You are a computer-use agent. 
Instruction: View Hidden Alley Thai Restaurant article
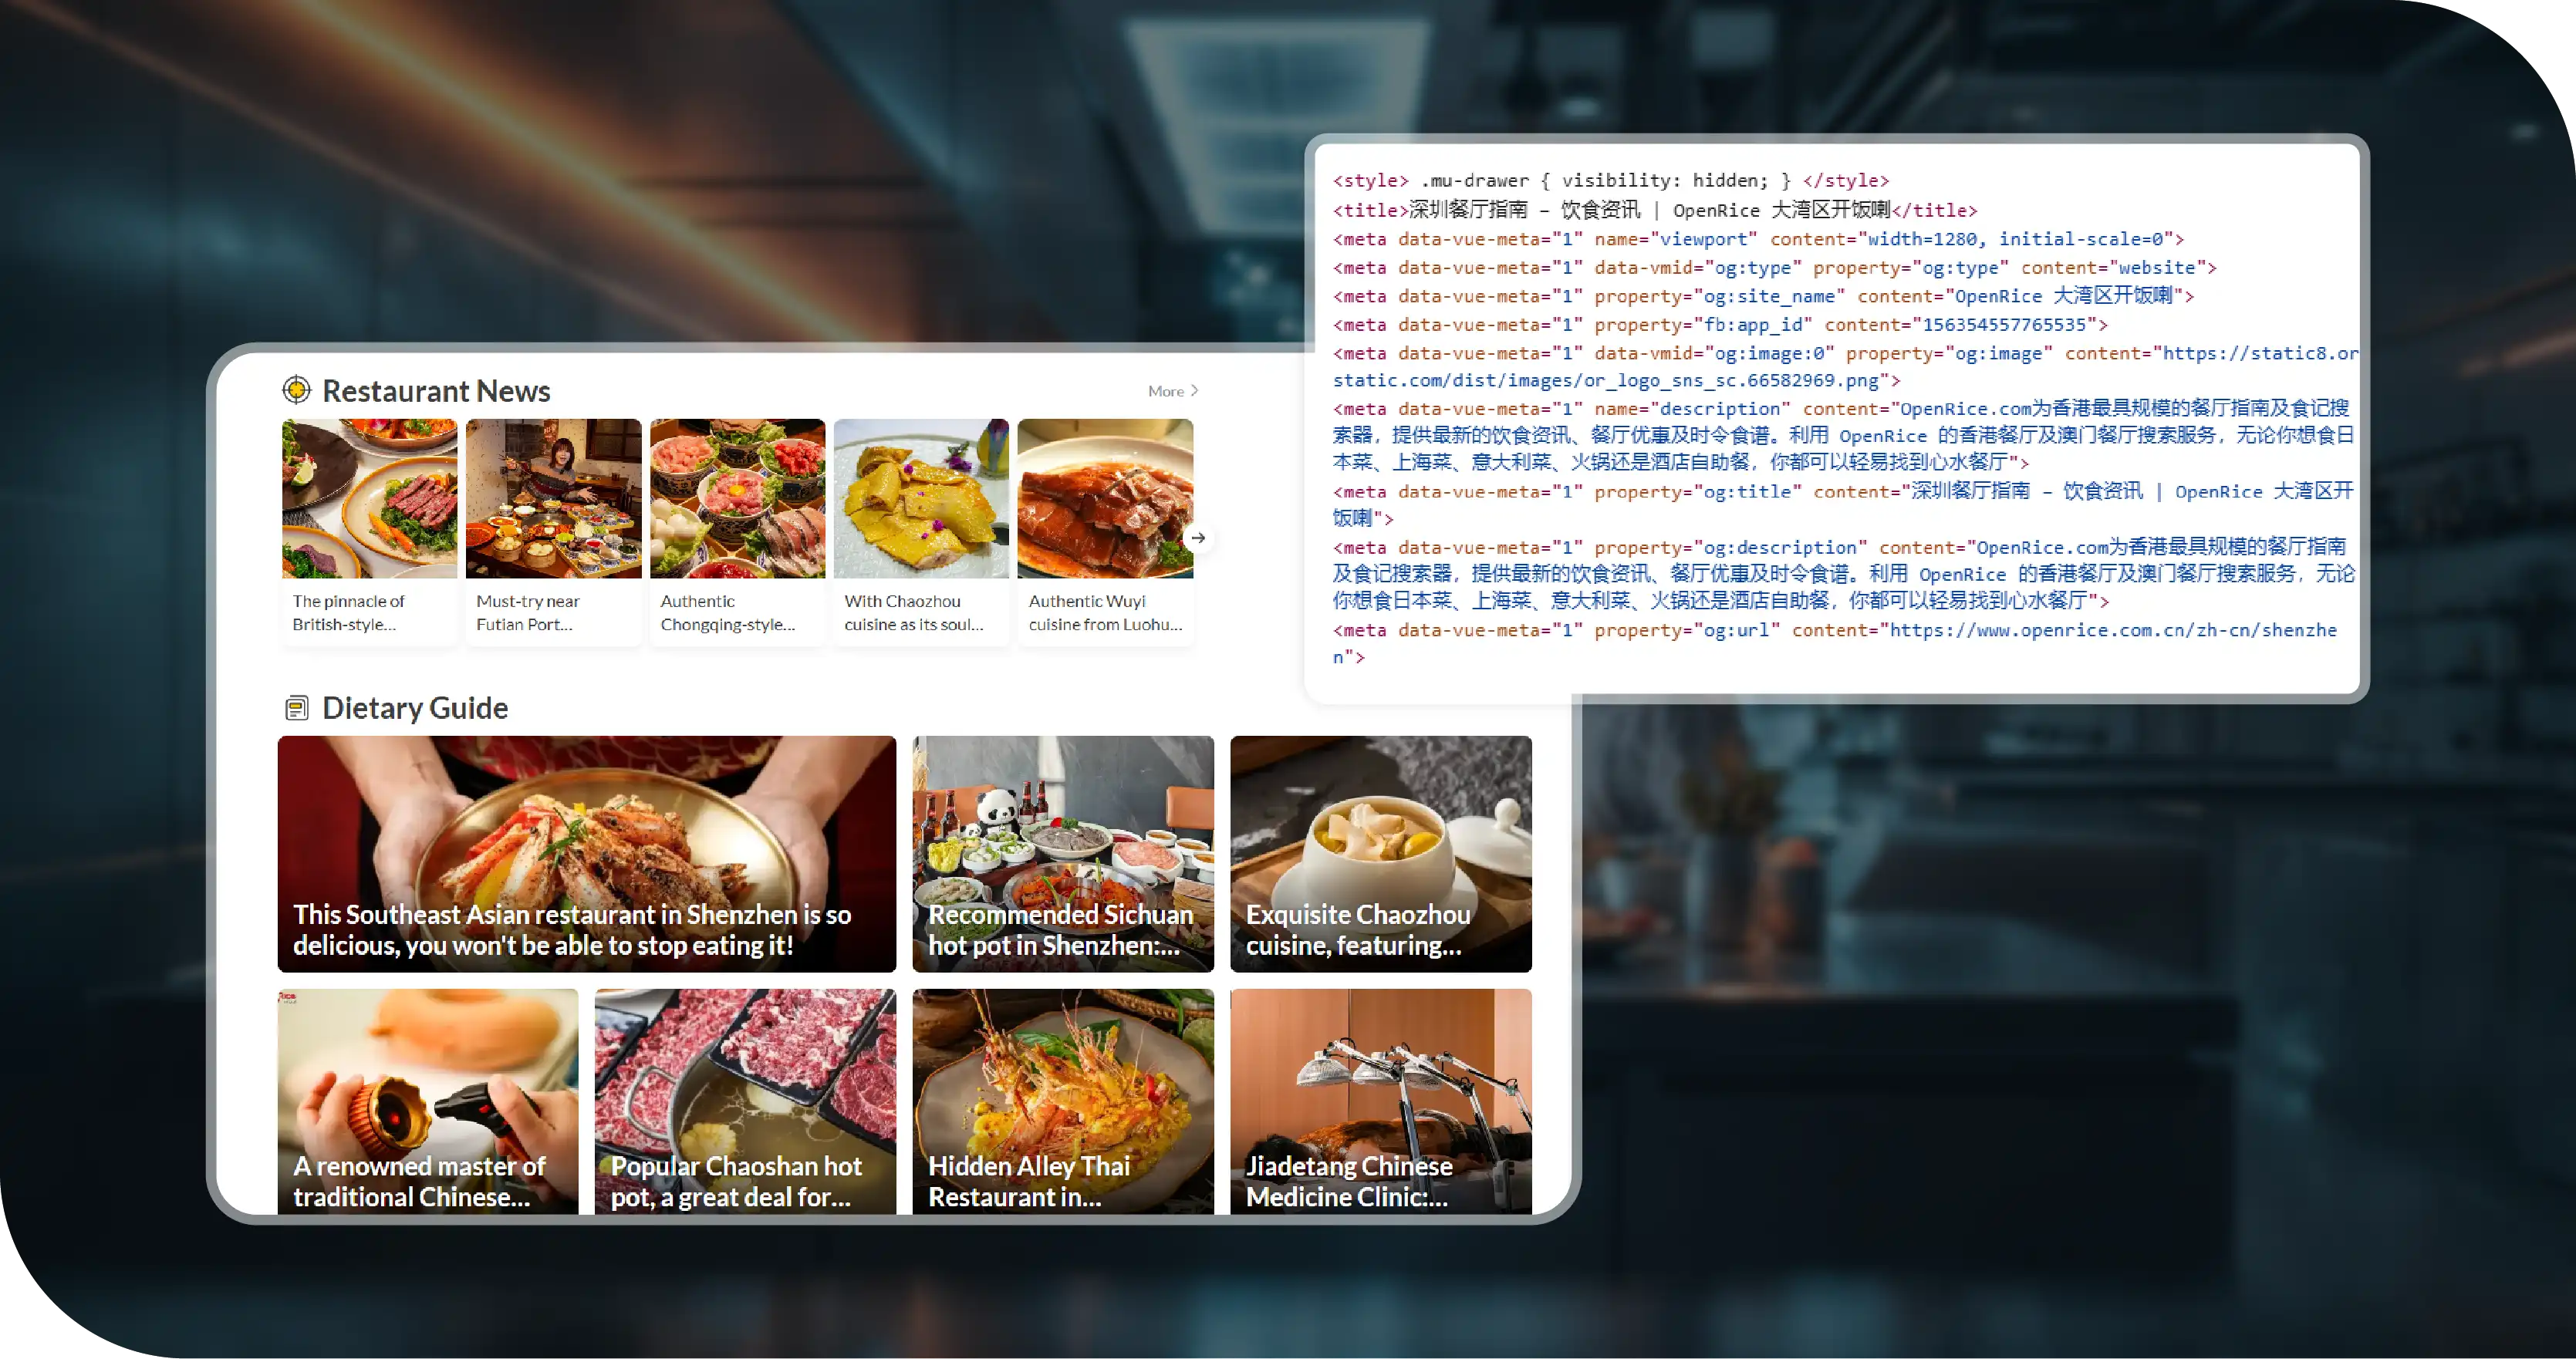tap(1062, 1100)
